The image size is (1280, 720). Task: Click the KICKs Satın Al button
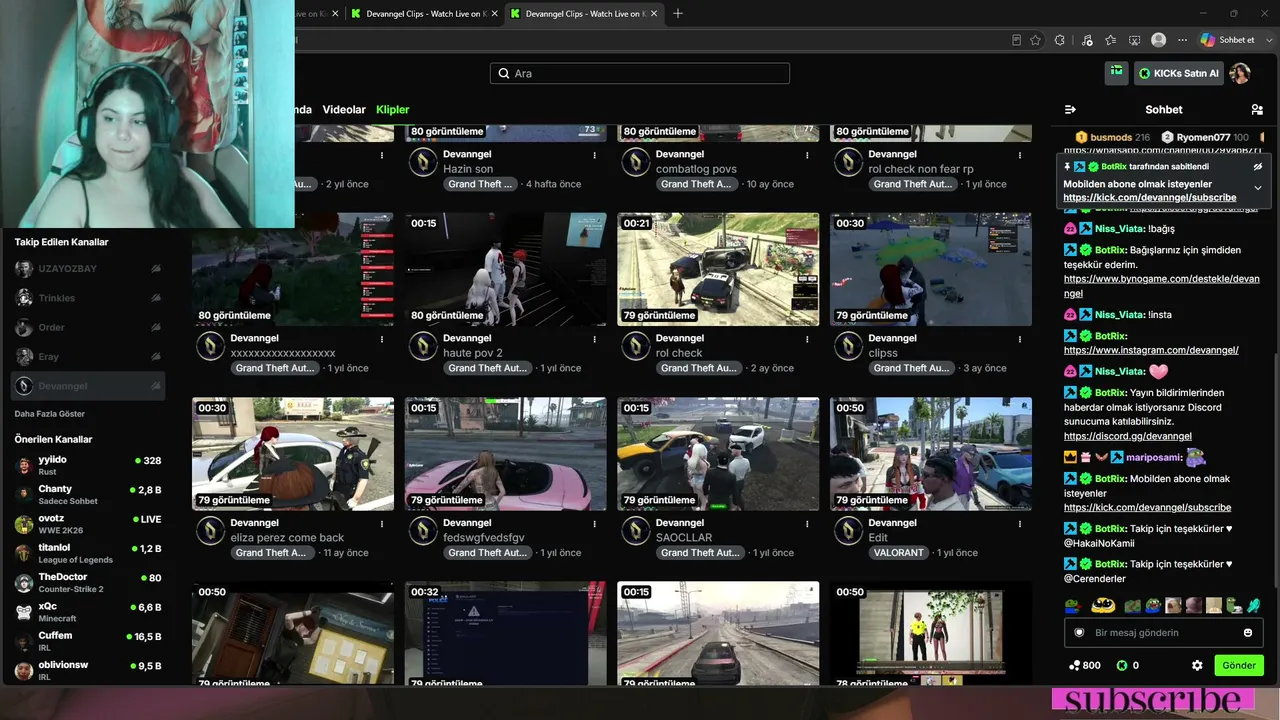(1178, 73)
